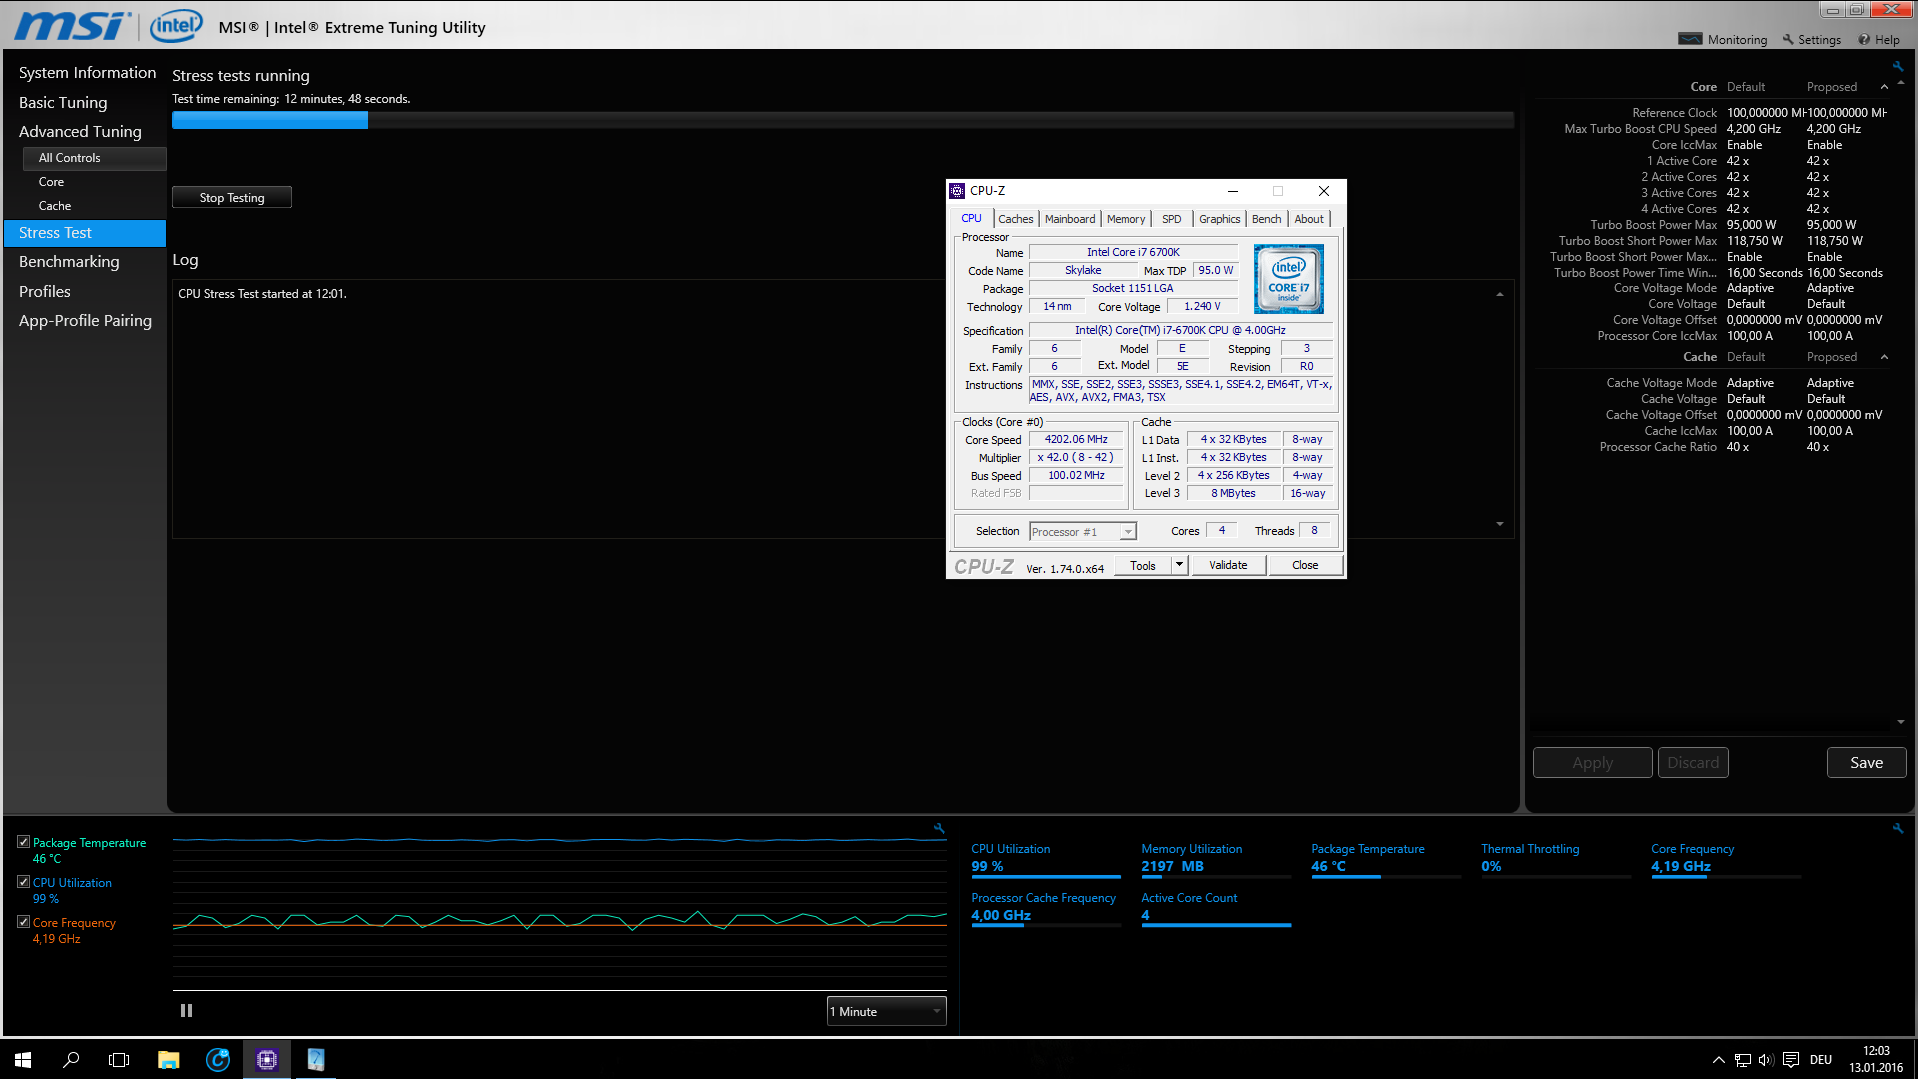Open App-Profile Pairing section
Screen dimensions: 1918x1079
(85, 320)
